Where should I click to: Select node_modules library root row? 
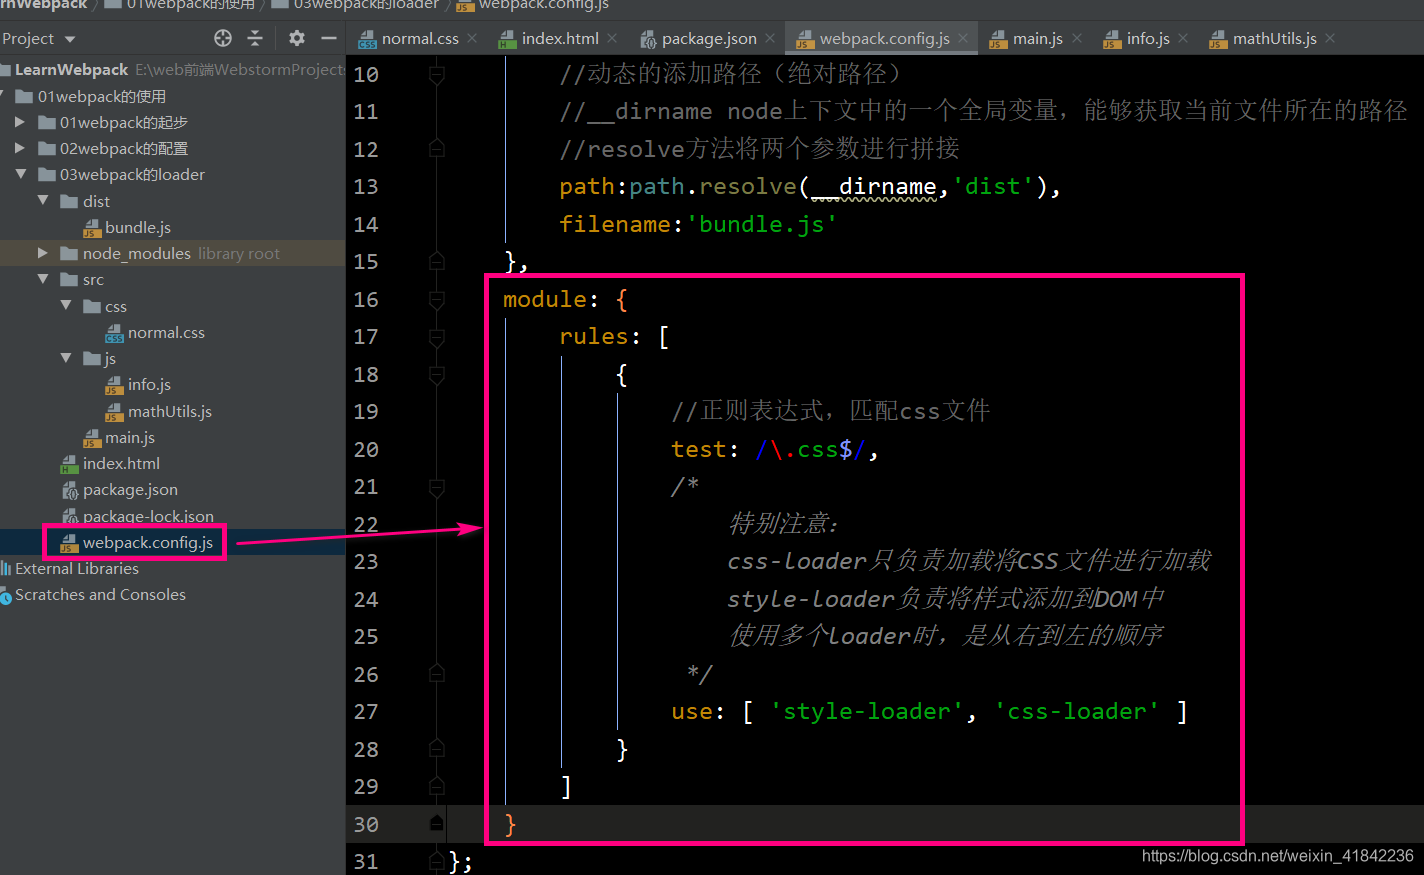pyautogui.click(x=172, y=253)
